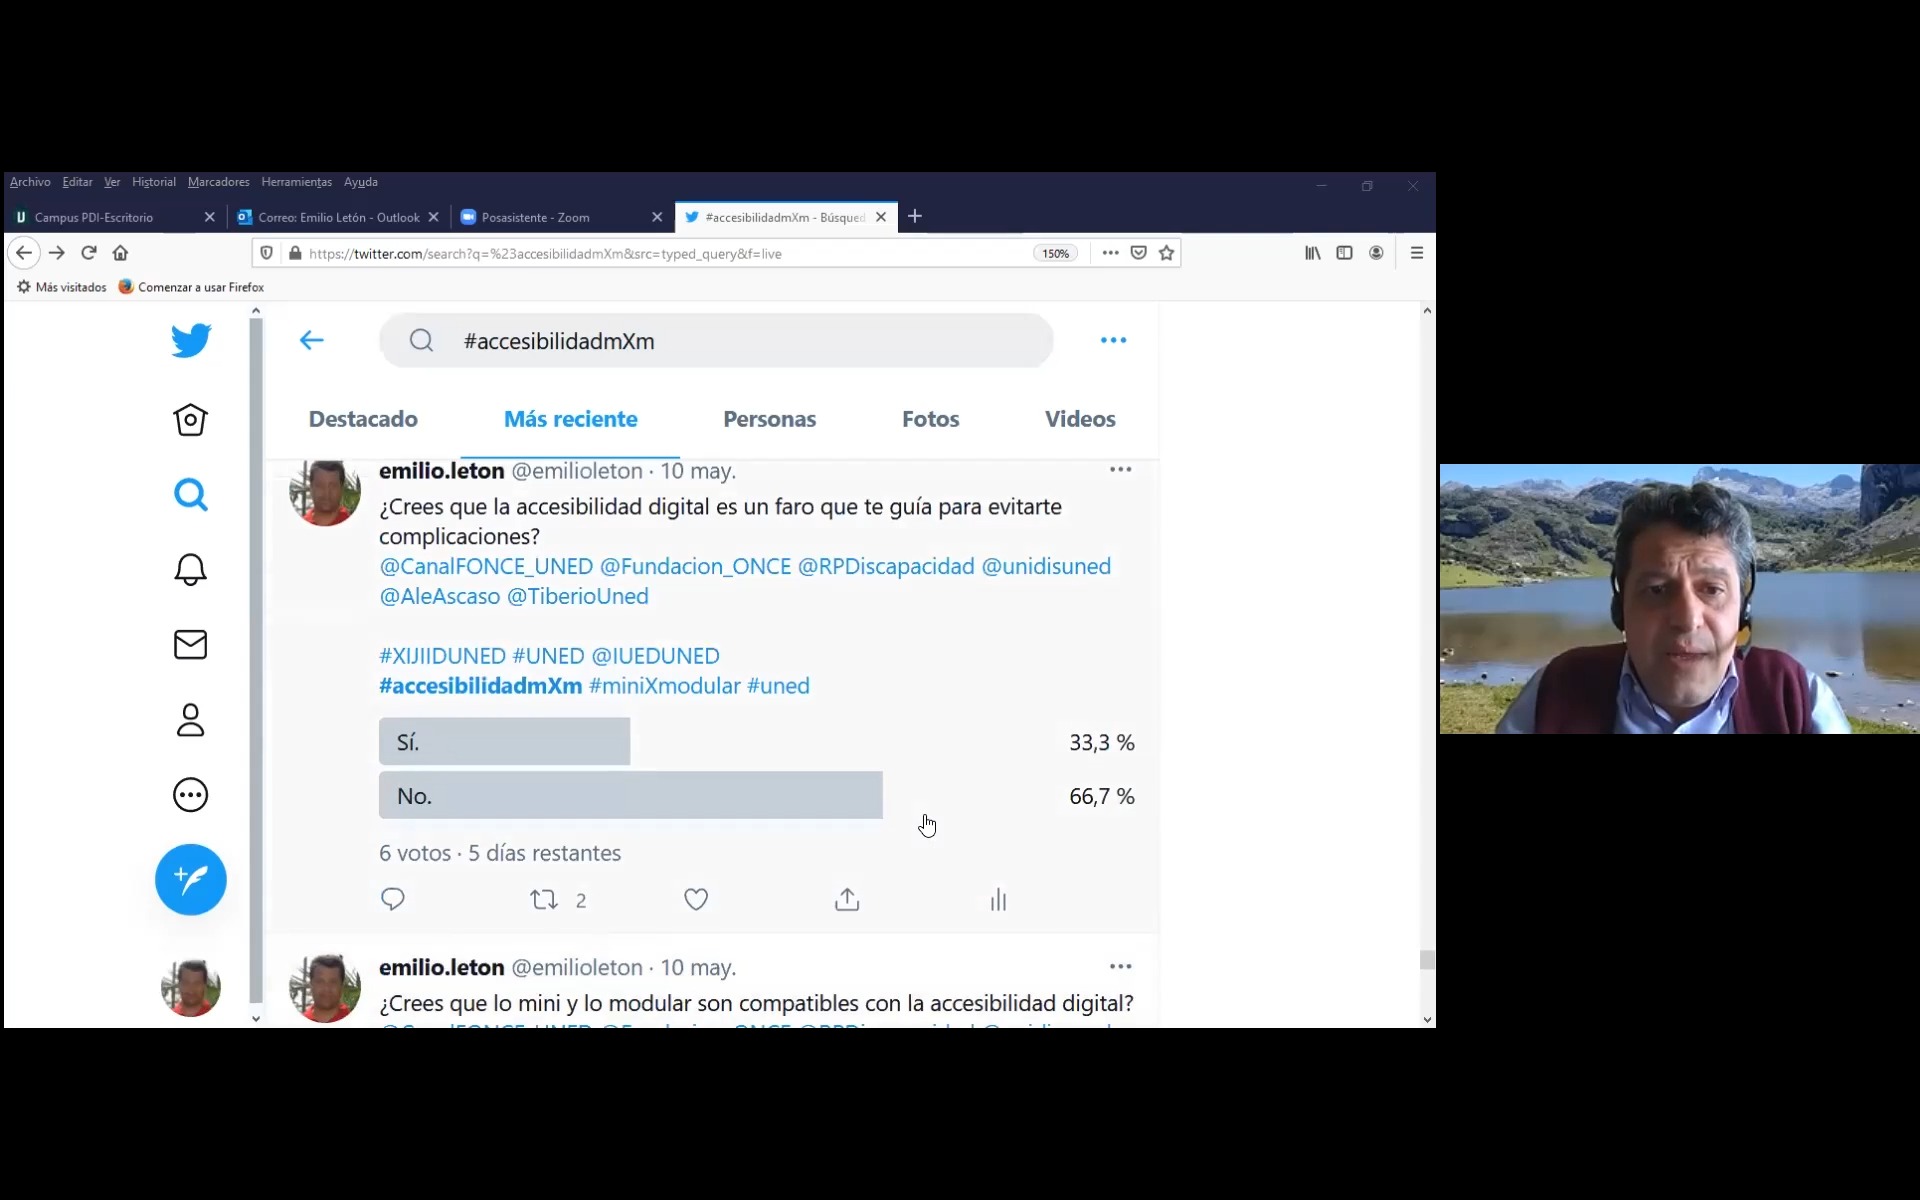This screenshot has height=1200, width=1920.
Task: Click first tweet's profile picture
Action: tap(325, 491)
